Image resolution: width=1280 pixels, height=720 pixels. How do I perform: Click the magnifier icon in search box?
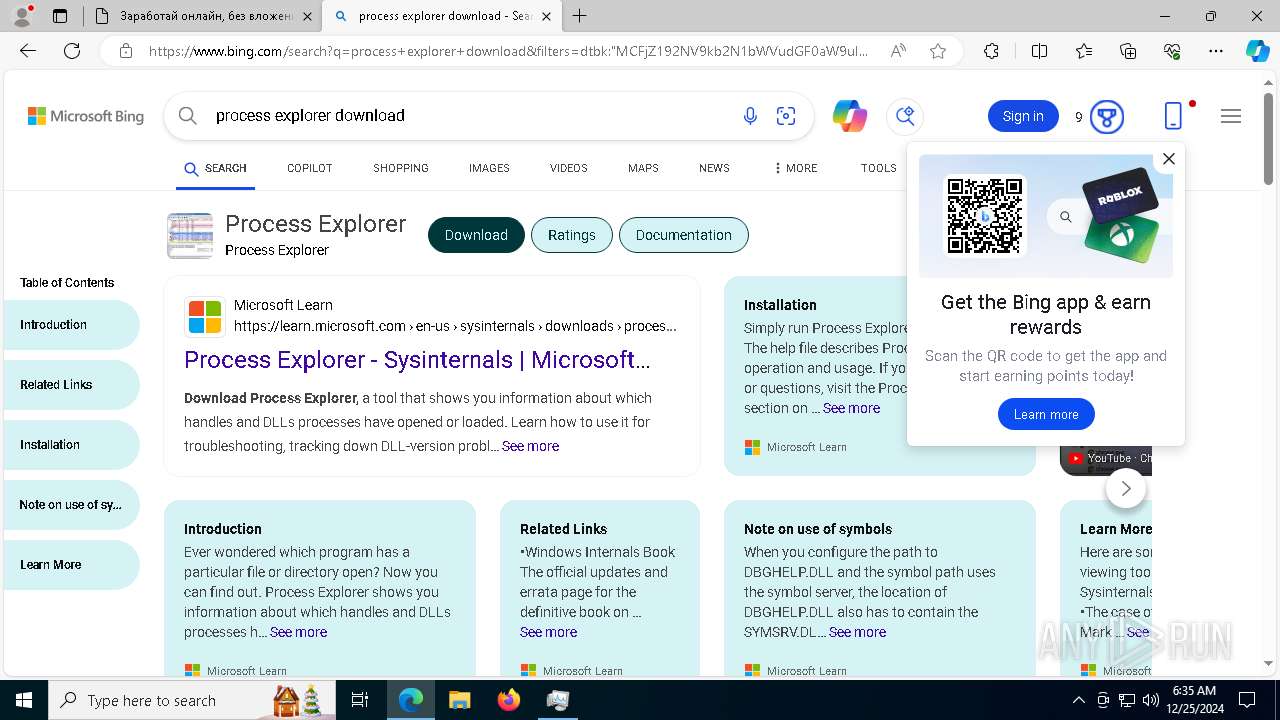(x=187, y=116)
